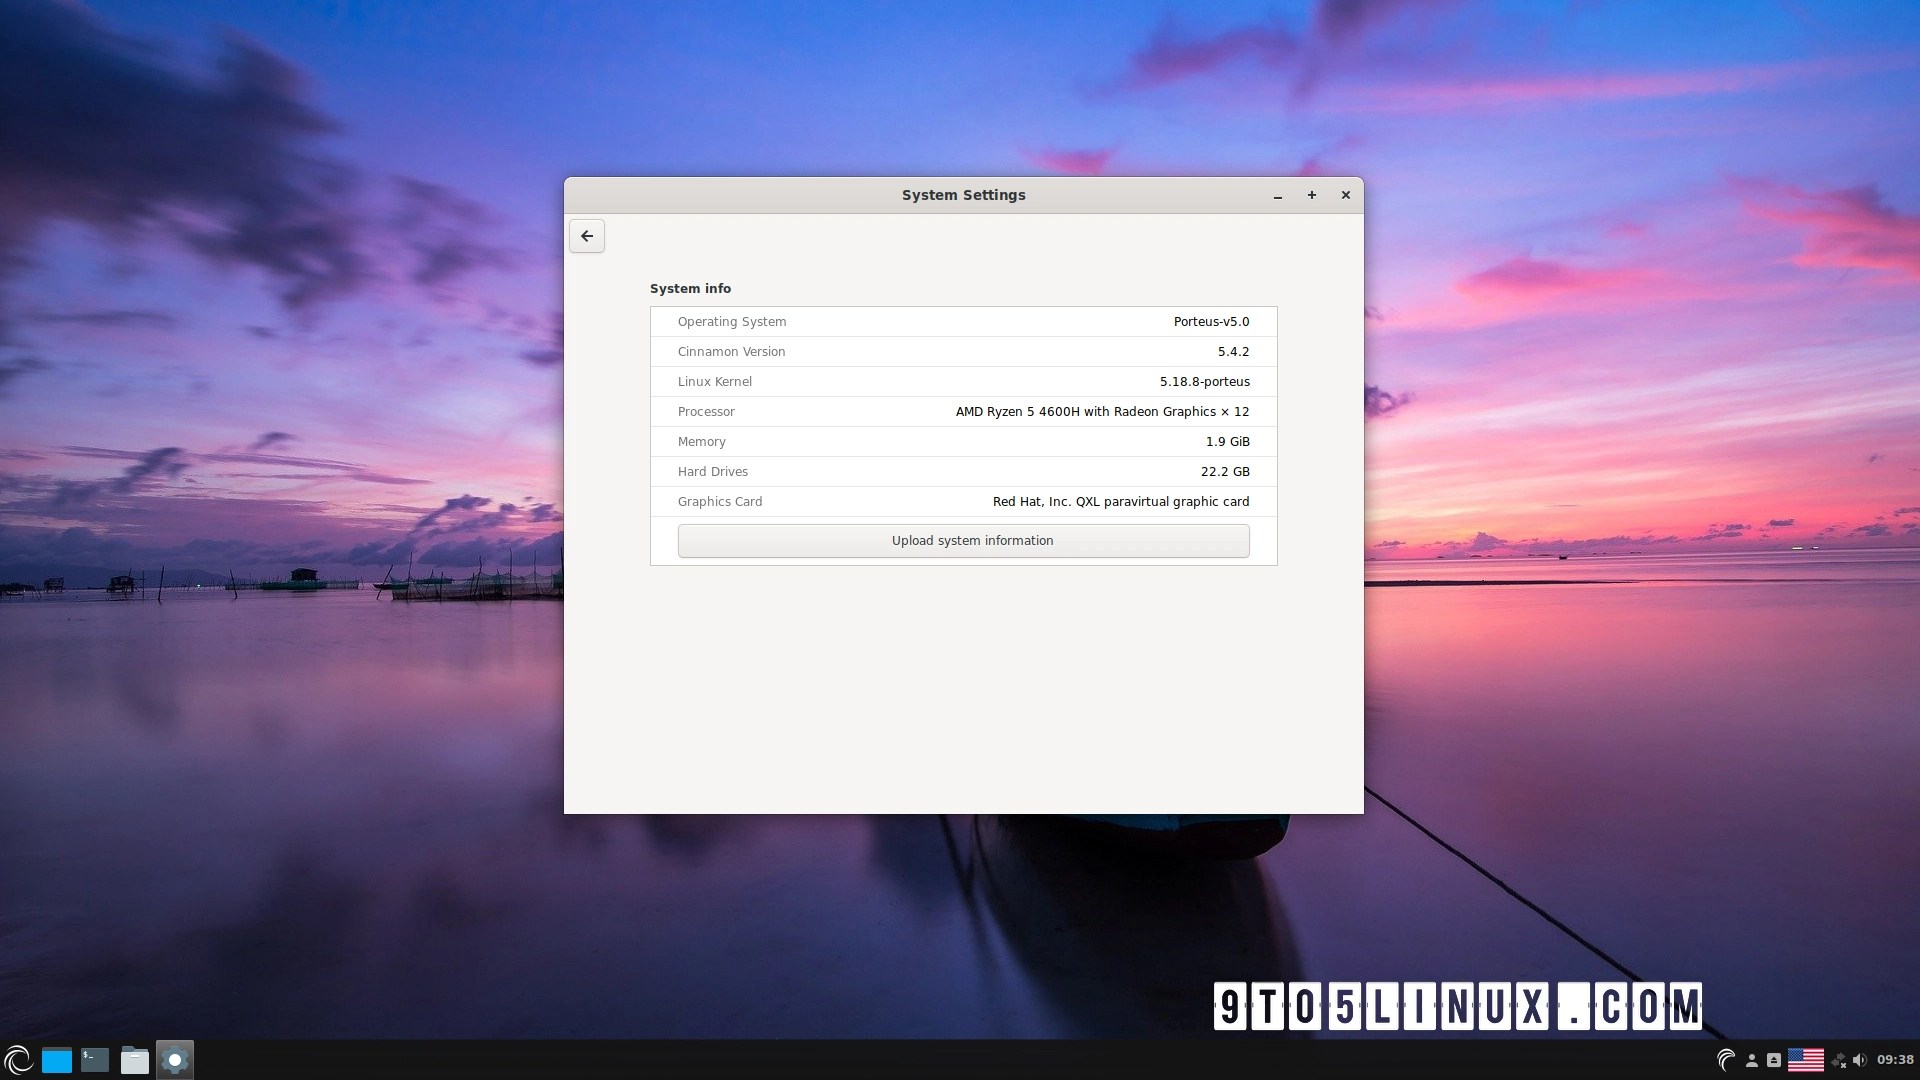Maximize the System Settings window
The width and height of the screenshot is (1920, 1080).
coord(1311,195)
